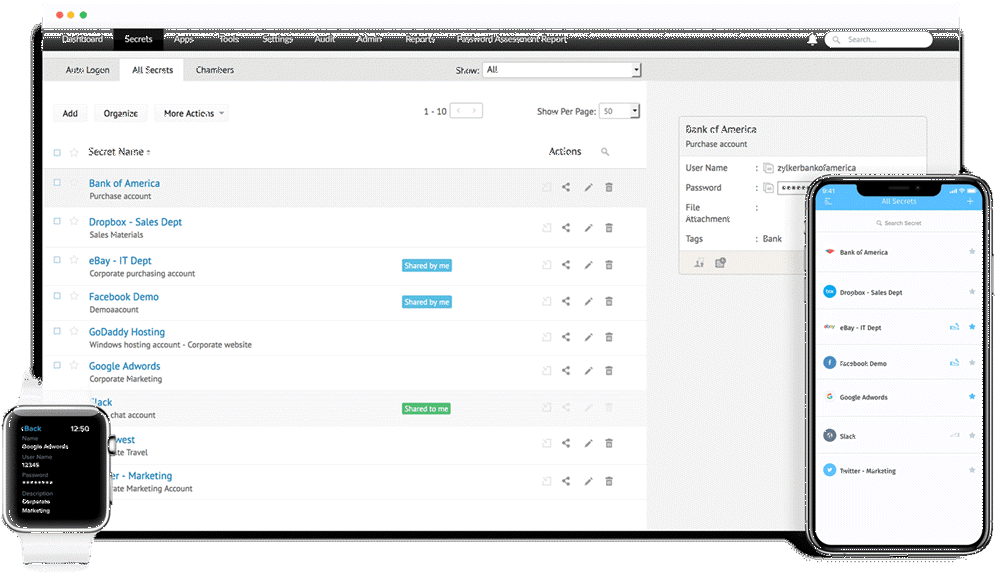Share the Google Adwords secret
1000x573 pixels.
(566, 370)
